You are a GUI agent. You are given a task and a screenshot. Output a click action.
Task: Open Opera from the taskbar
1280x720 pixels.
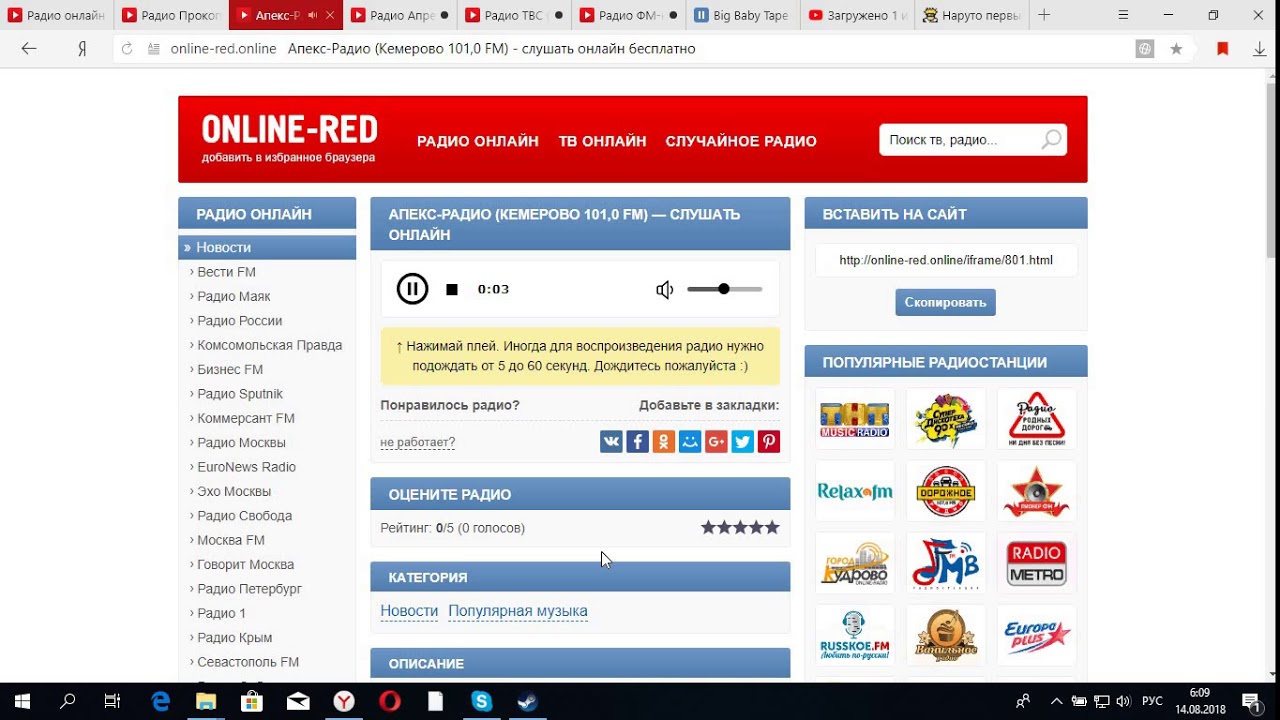click(x=390, y=701)
